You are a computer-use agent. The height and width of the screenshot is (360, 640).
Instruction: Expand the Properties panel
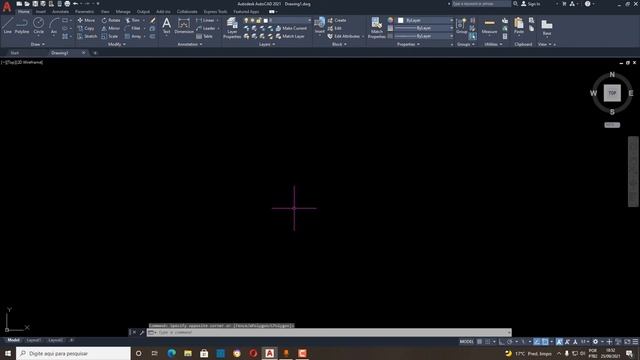tap(408, 44)
